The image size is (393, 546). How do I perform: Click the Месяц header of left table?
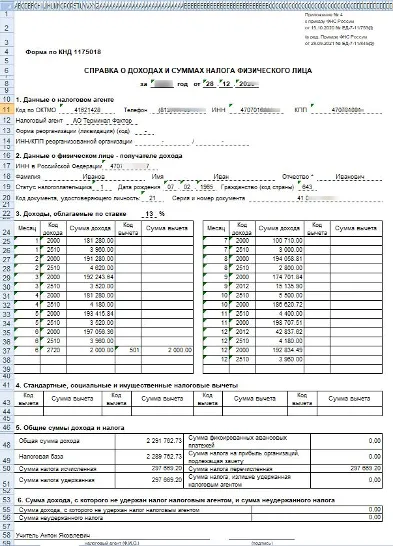coord(27,228)
